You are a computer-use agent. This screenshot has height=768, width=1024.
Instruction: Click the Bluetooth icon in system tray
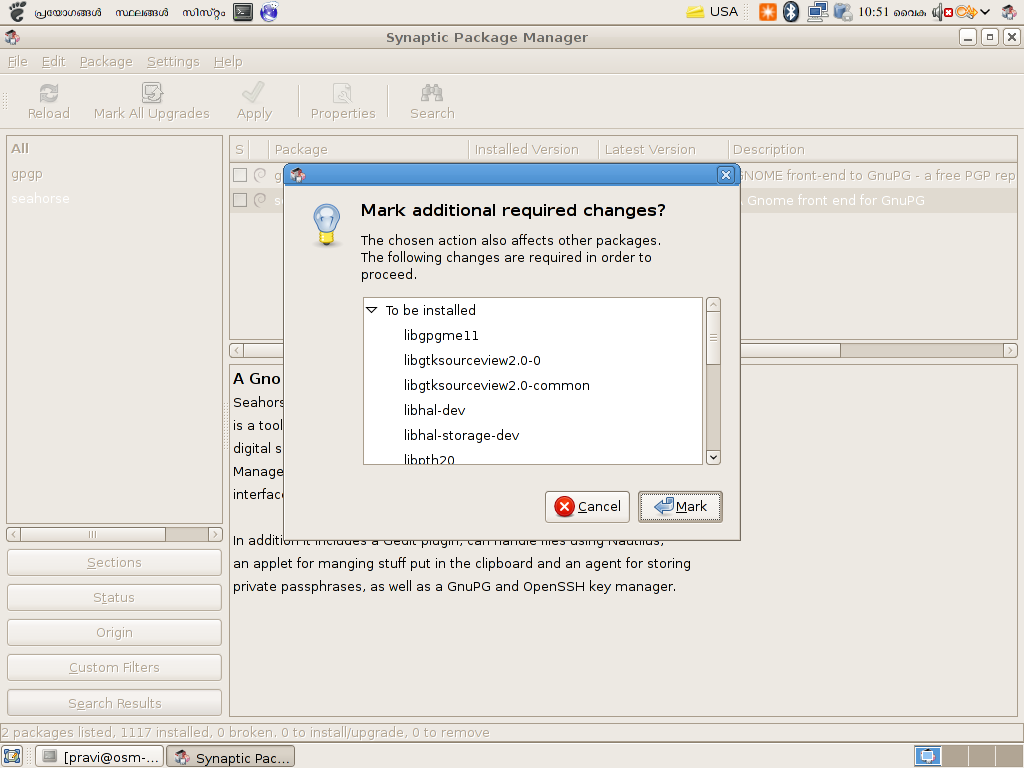tap(791, 12)
